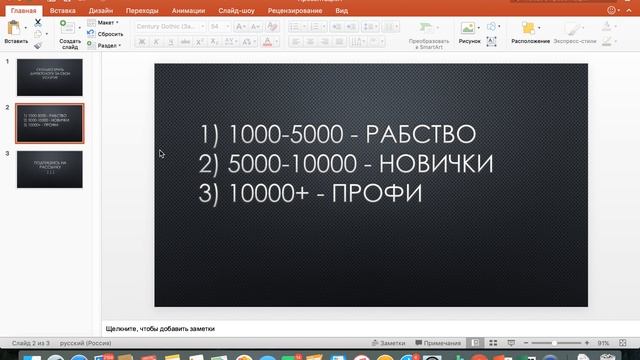Click the Convert to SmartArt icon

coord(426,27)
